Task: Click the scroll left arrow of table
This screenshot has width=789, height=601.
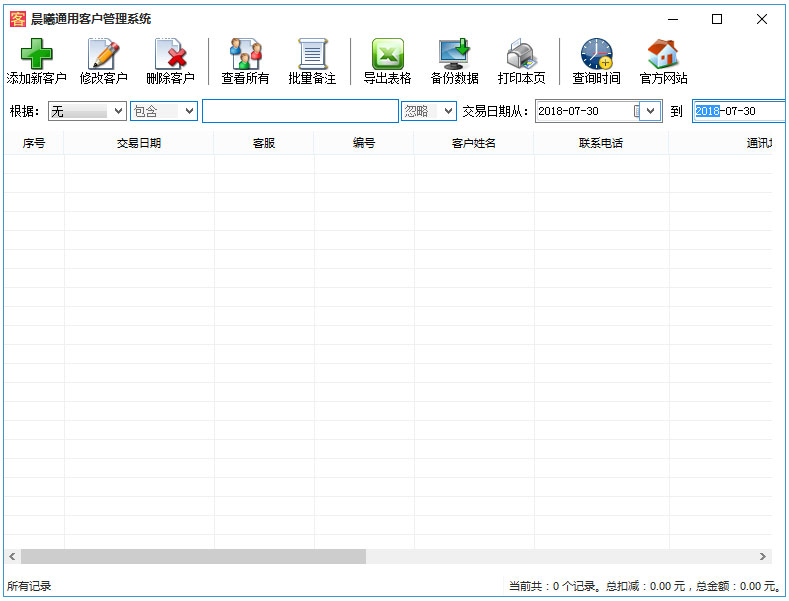Action: [x=13, y=556]
